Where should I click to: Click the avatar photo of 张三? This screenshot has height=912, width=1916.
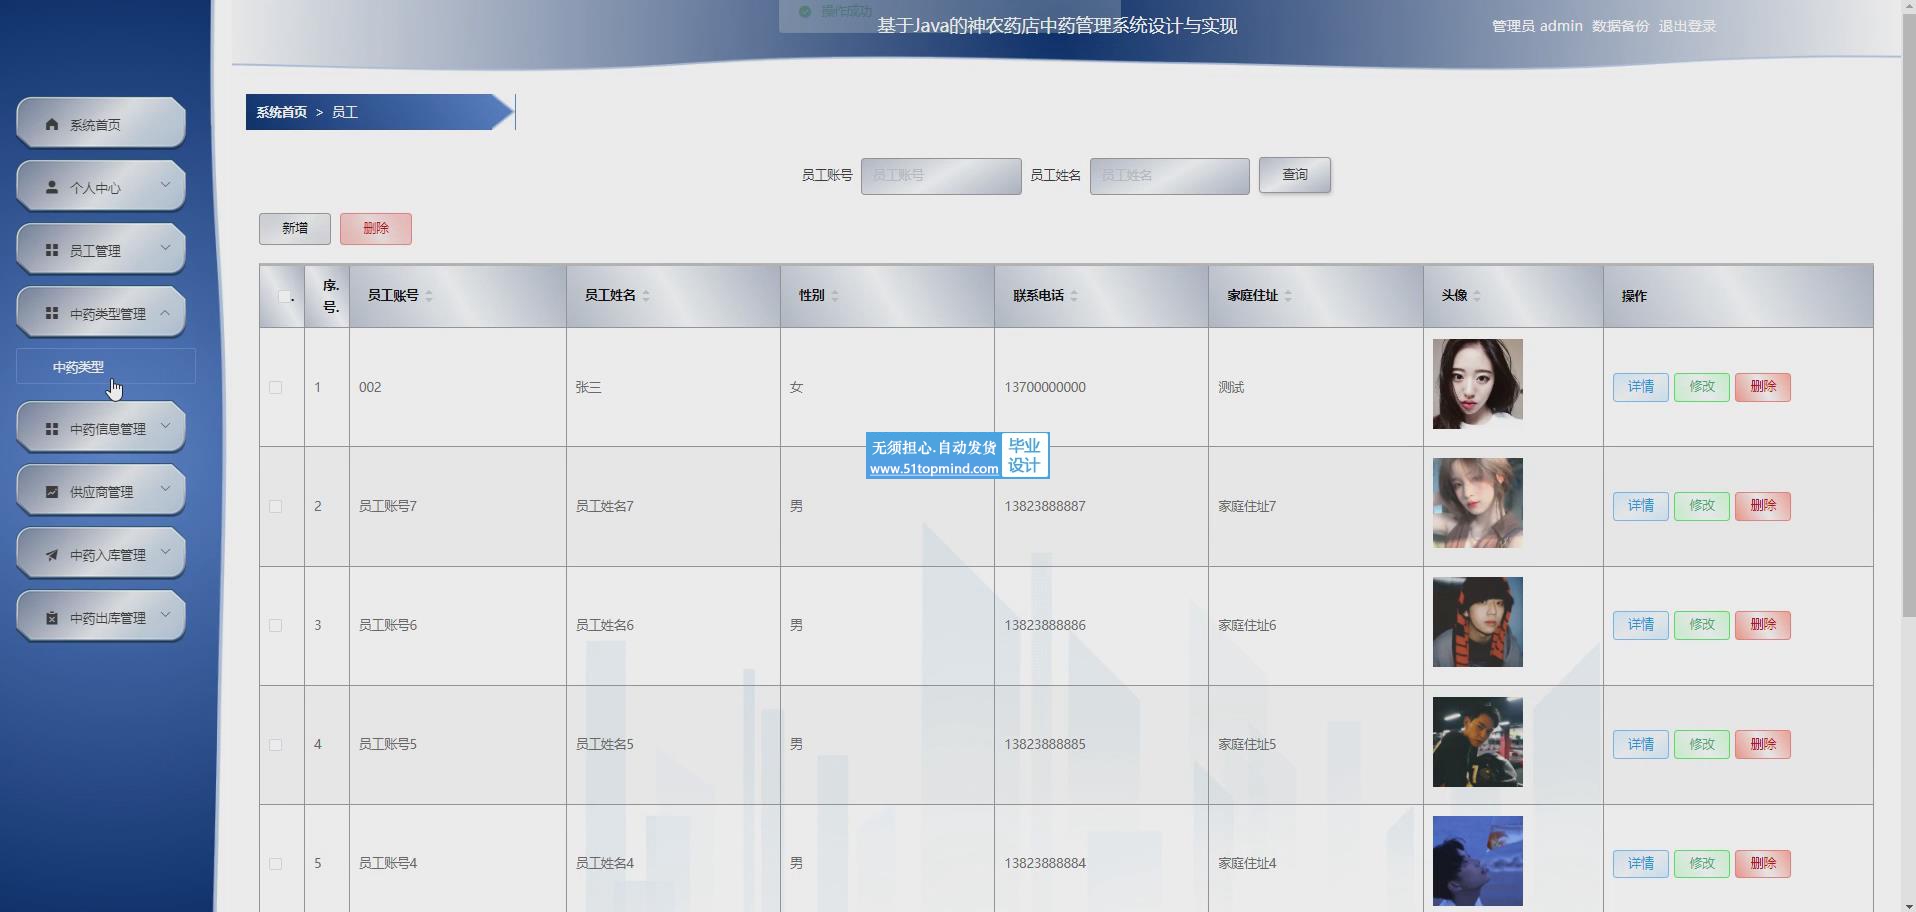point(1478,384)
